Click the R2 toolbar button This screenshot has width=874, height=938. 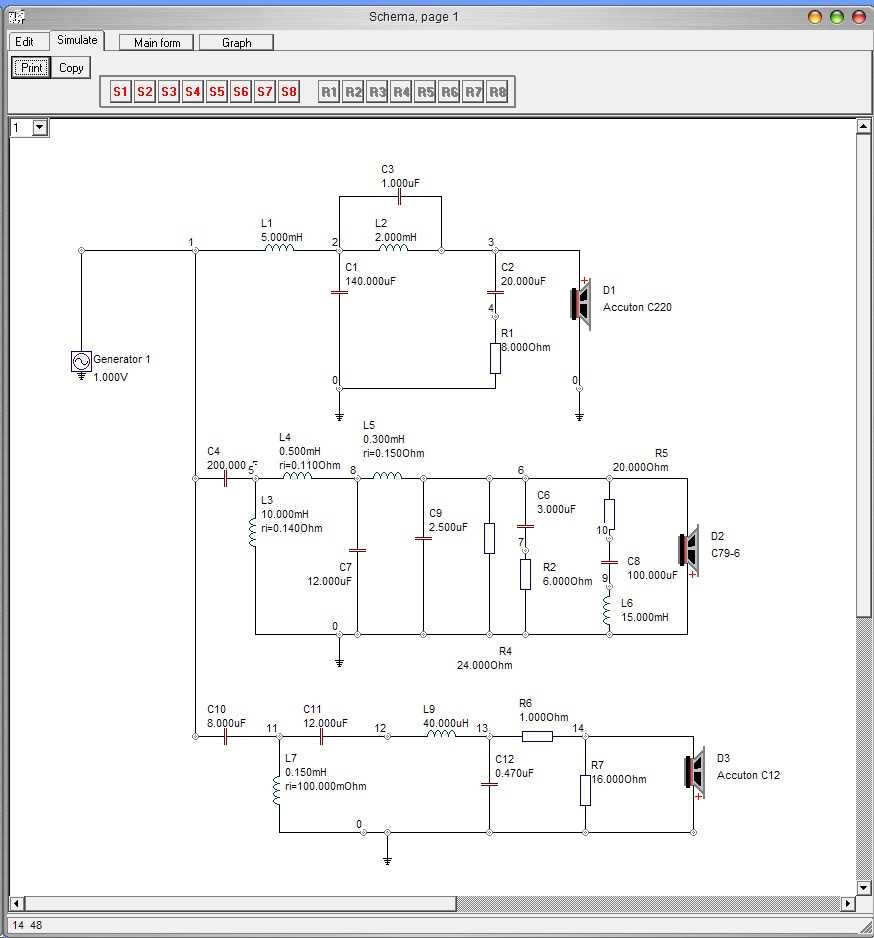coord(353,92)
